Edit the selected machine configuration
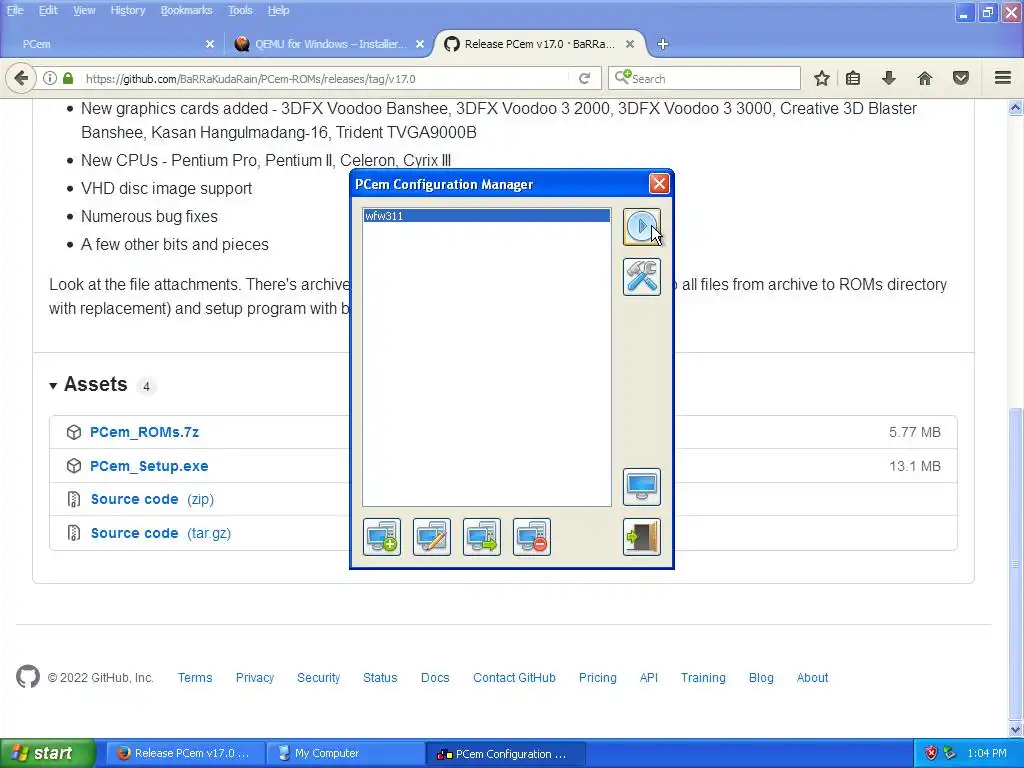The image size is (1024, 768). point(432,537)
